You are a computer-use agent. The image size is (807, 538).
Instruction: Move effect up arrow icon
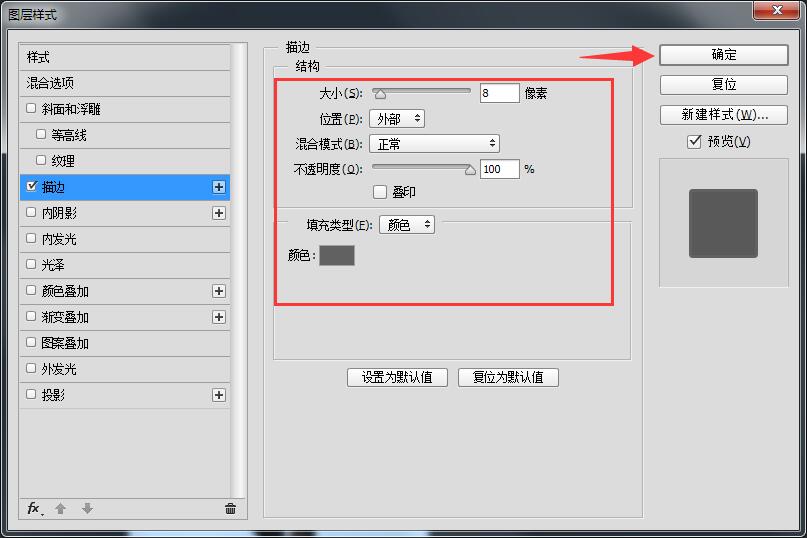60,509
